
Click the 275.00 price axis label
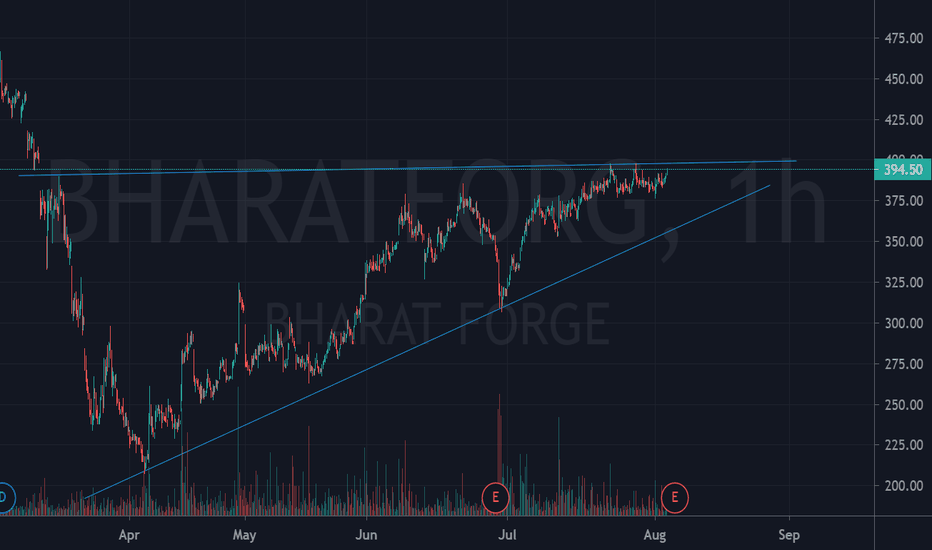(x=903, y=364)
